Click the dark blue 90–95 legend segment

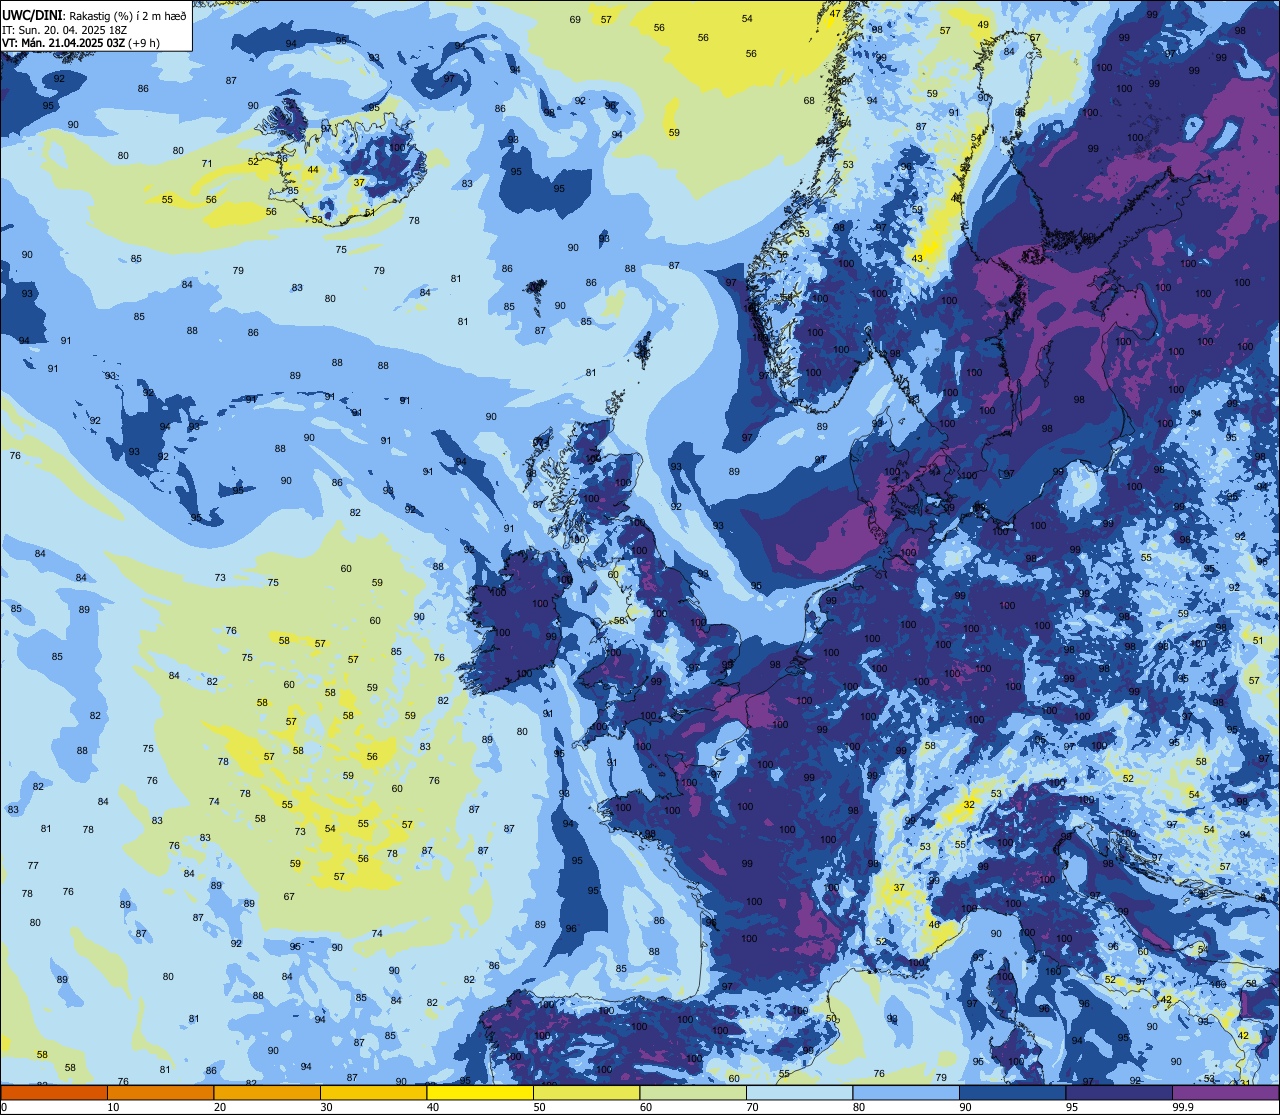click(1013, 1092)
